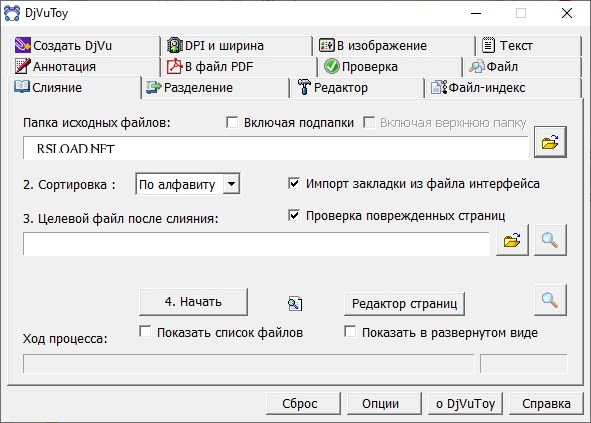Viewport: 591px width, 423px height.
Task: Select the Текст tab
Action: coord(528,46)
